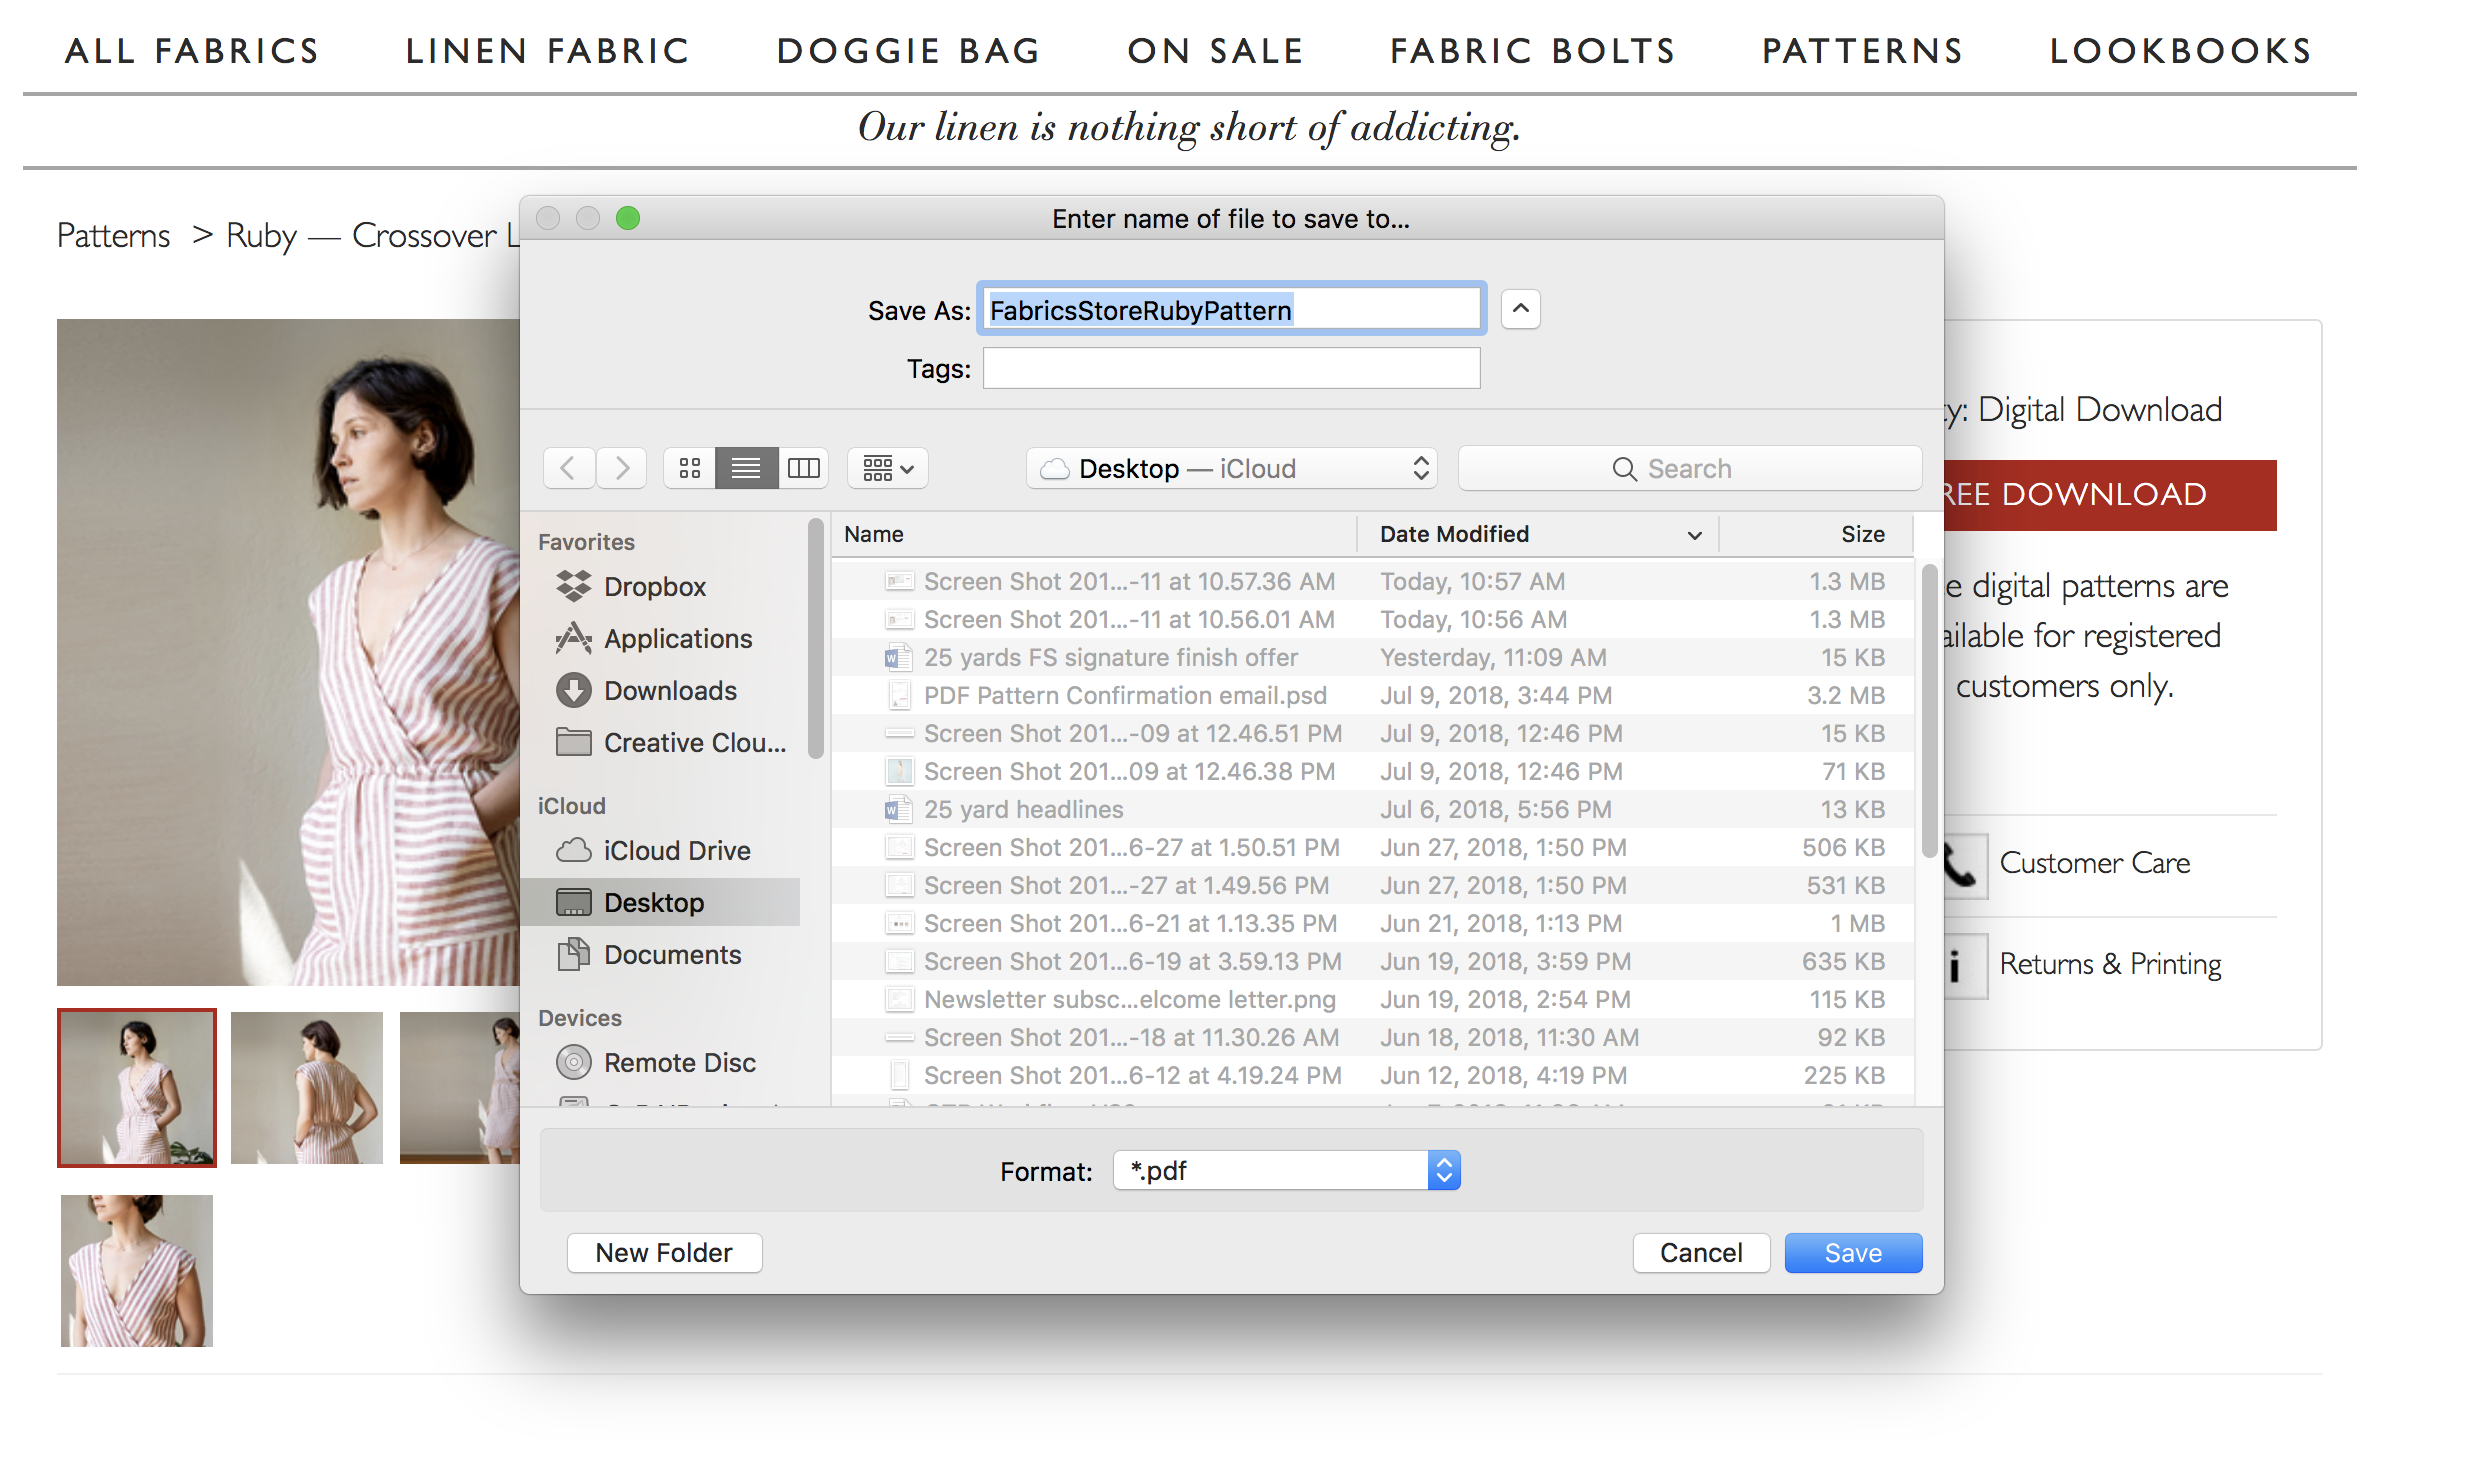Expand the save location arrow
Image resolution: width=2470 pixels, height=1482 pixels.
1519,307
